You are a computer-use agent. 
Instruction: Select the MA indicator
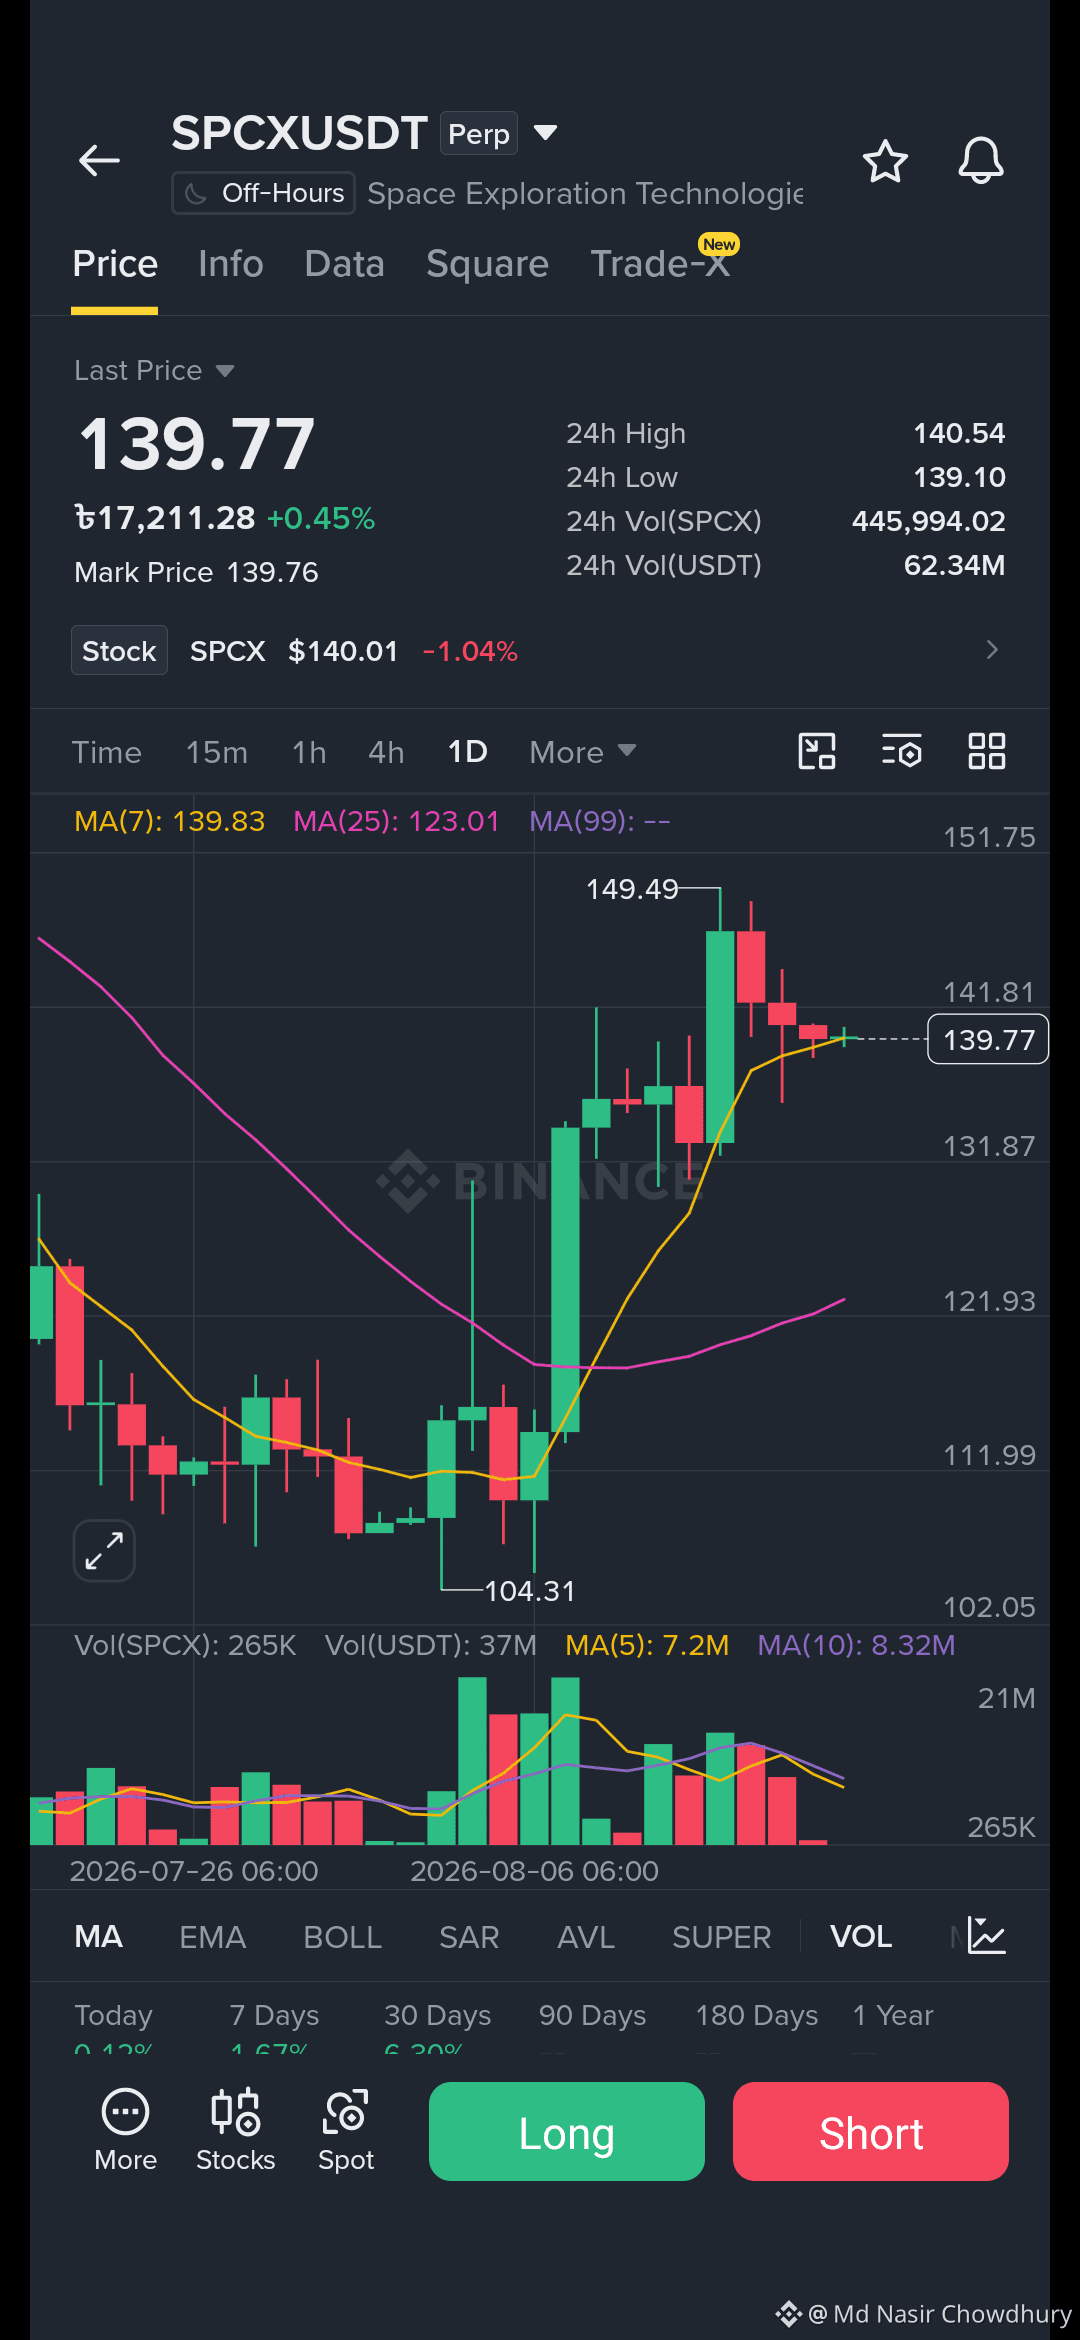(99, 1937)
